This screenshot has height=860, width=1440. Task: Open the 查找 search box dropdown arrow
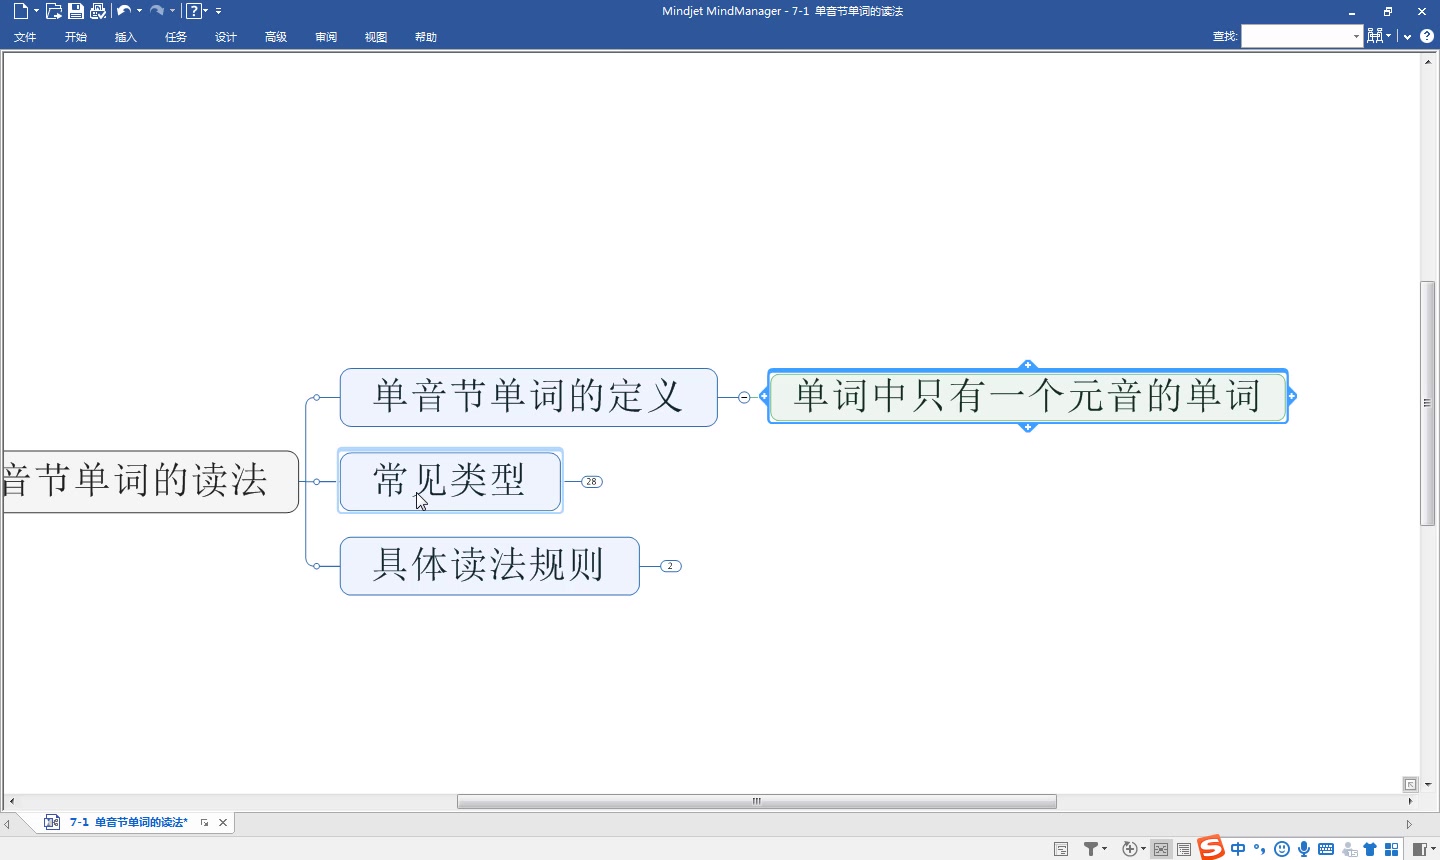pos(1357,36)
